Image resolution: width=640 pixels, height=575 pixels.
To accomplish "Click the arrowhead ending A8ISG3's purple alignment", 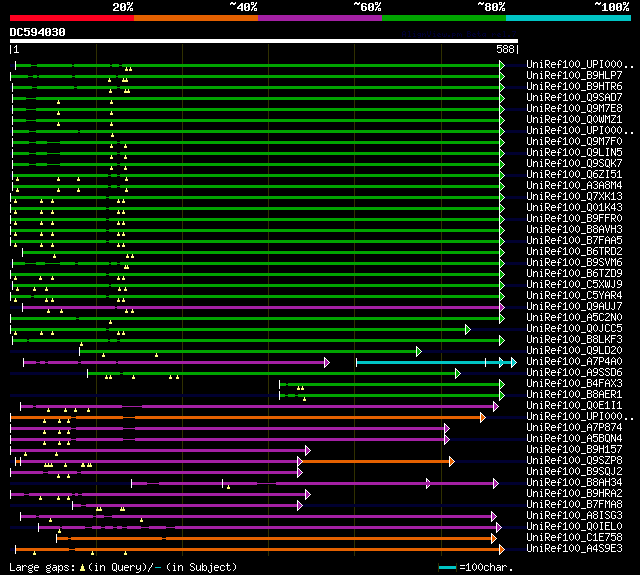I will click(494, 517).
